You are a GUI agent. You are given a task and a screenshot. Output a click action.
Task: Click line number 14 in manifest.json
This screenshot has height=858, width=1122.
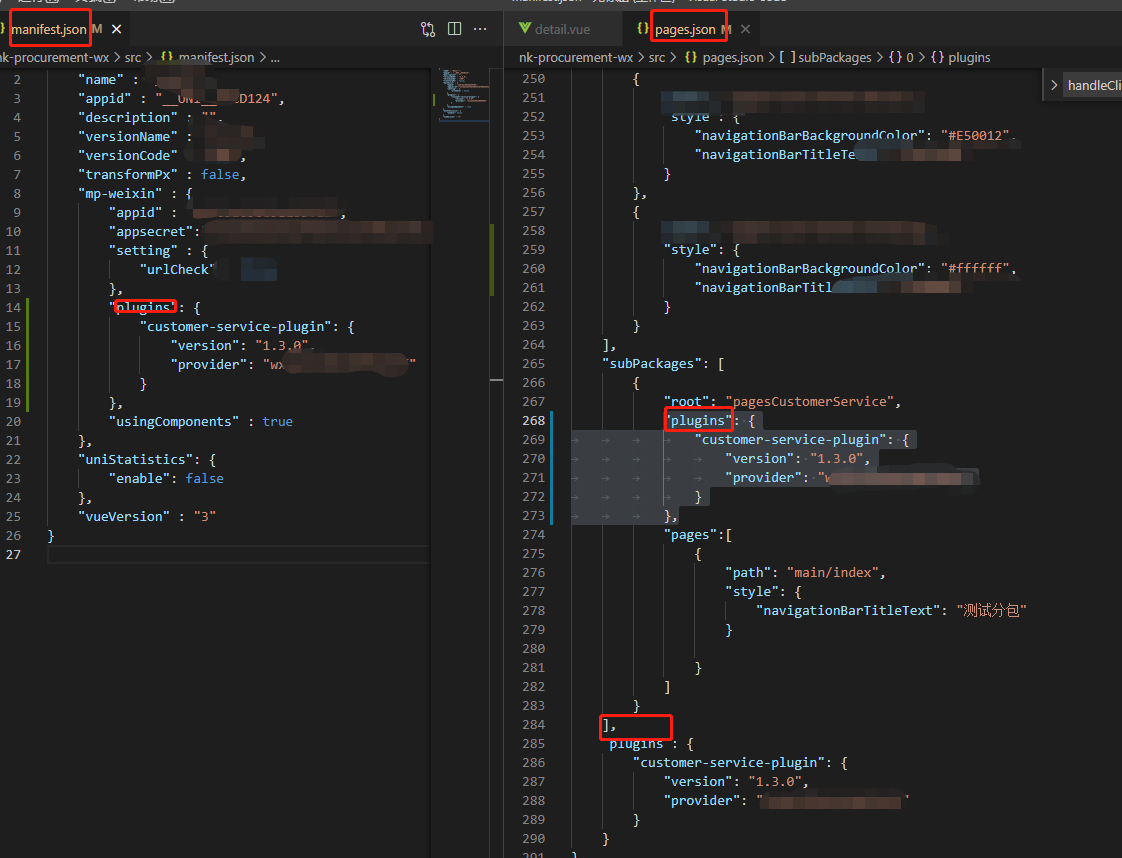pos(13,307)
